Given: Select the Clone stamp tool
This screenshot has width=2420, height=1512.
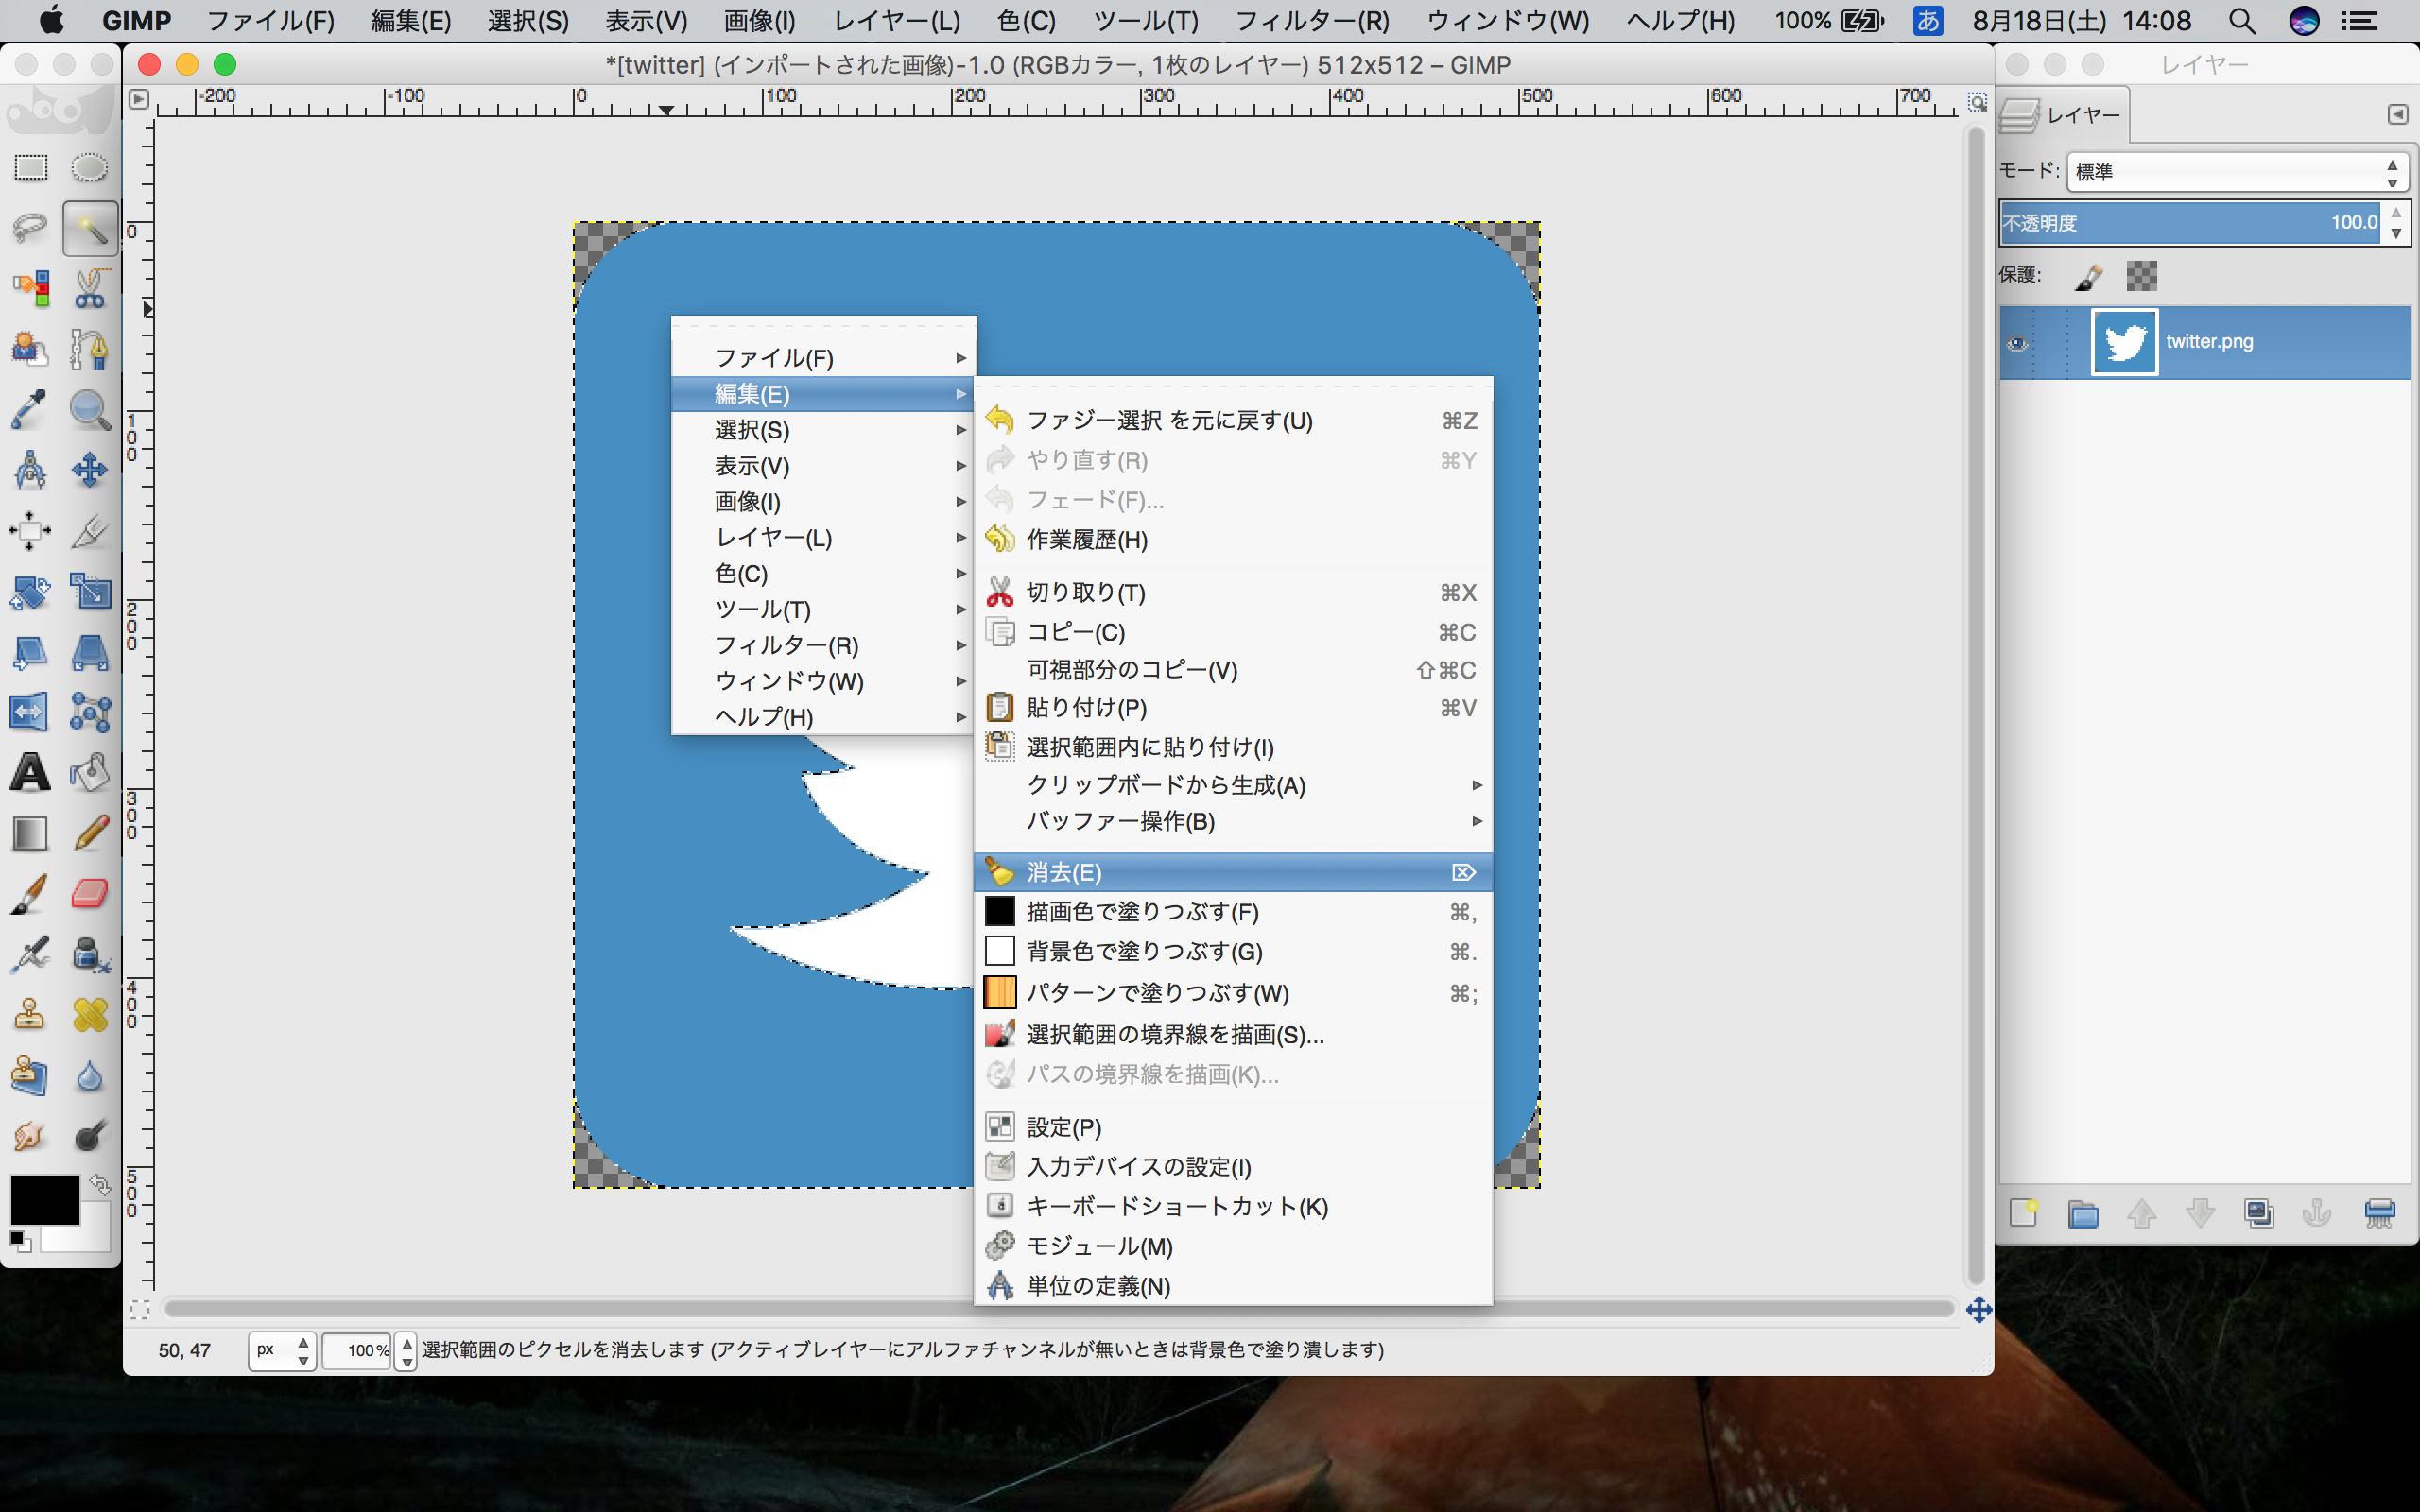Looking at the screenshot, I should tap(30, 1014).
